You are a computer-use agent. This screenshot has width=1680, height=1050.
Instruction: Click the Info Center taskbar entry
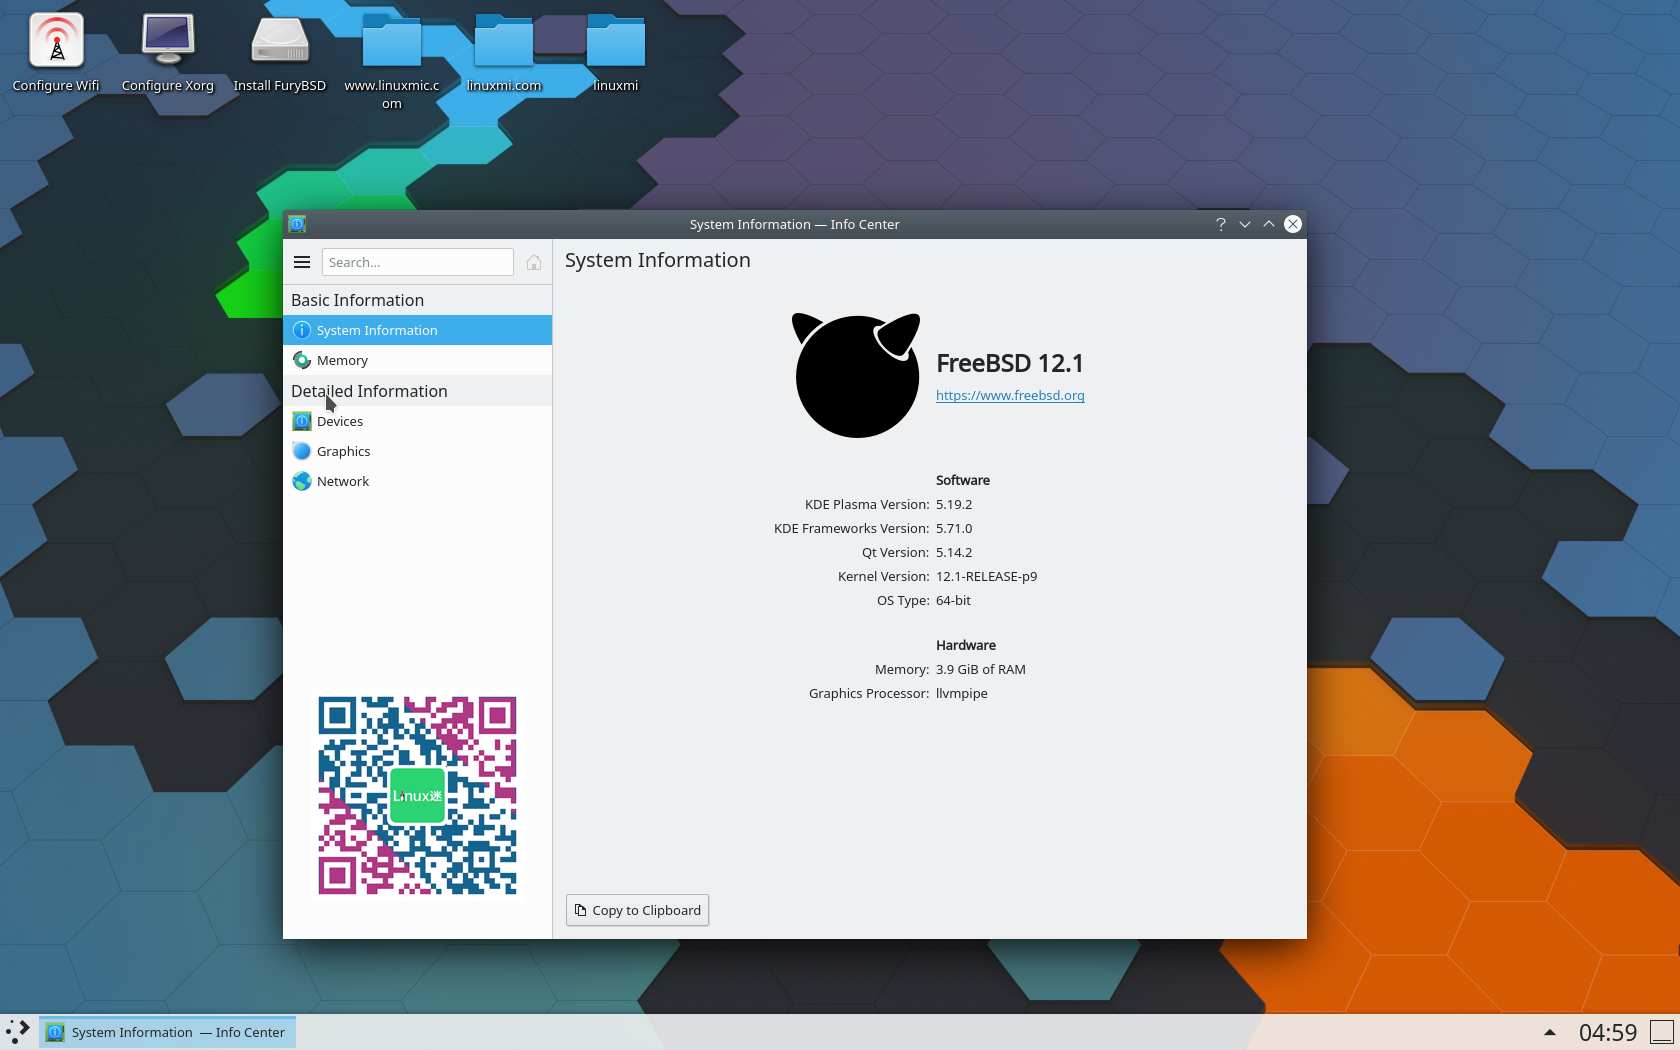pyautogui.click(x=167, y=1032)
